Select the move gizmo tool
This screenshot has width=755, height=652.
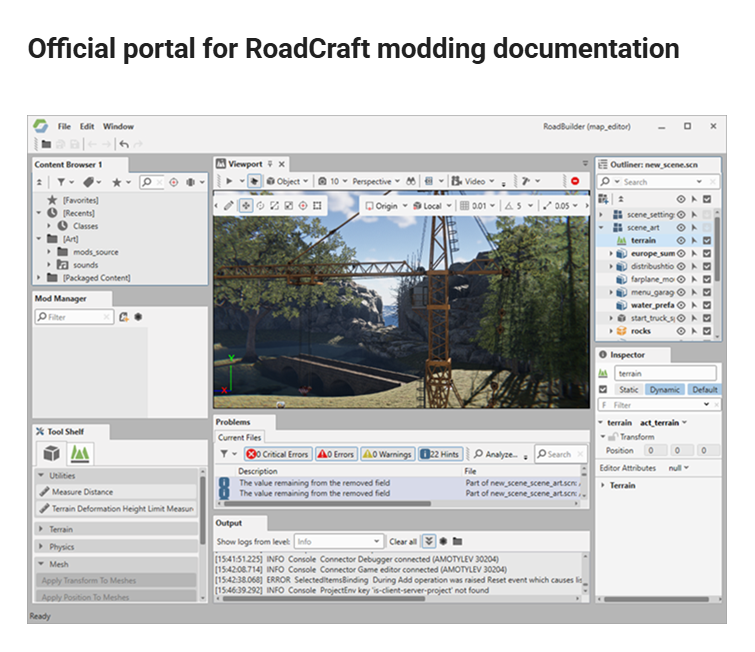[x=246, y=206]
